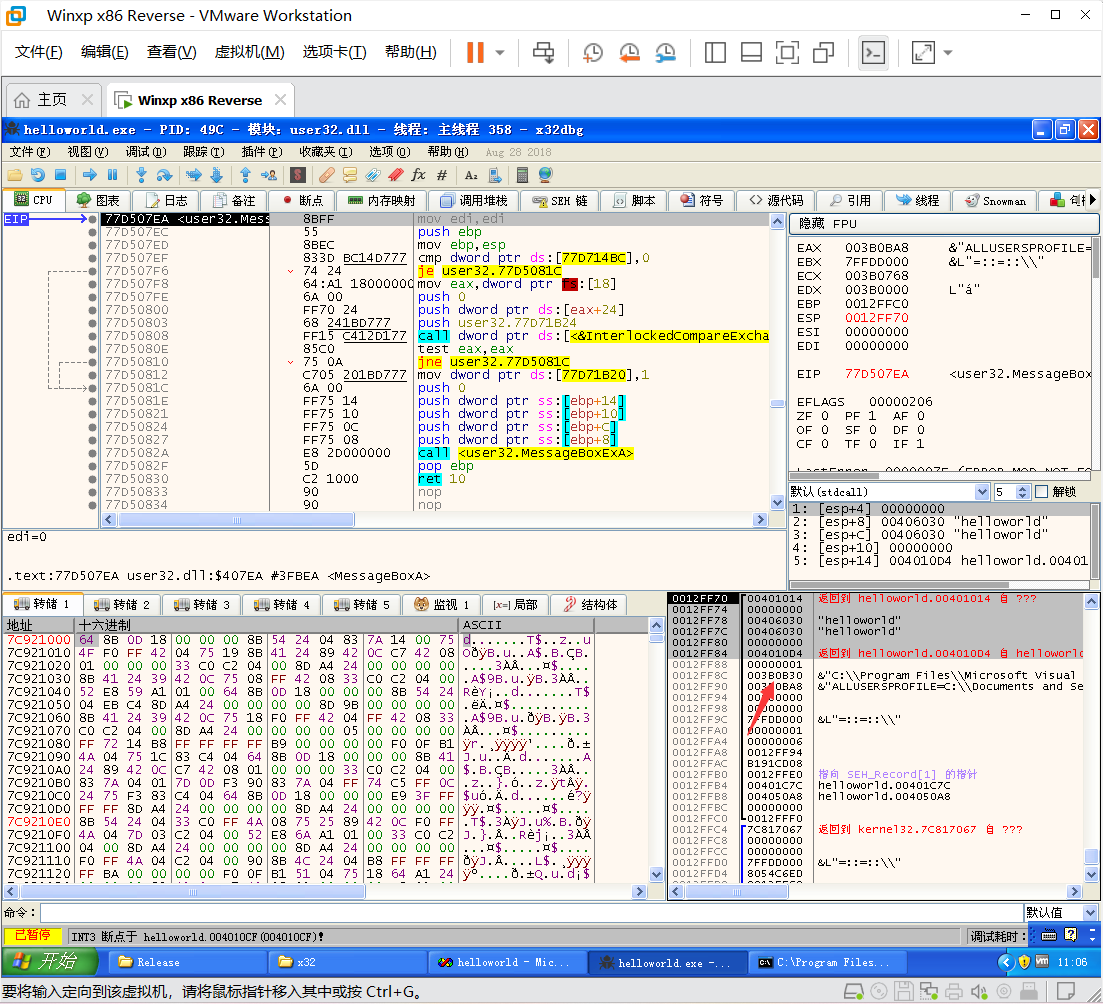Switch to the 结构体 tab
This screenshot has height=1004, width=1103.
pos(589,604)
